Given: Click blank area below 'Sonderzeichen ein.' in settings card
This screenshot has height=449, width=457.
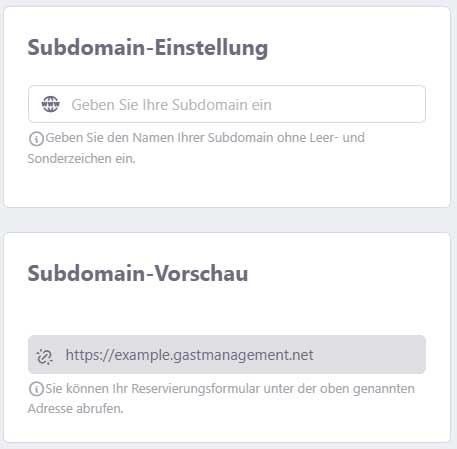Looking at the screenshot, I should point(227,187).
